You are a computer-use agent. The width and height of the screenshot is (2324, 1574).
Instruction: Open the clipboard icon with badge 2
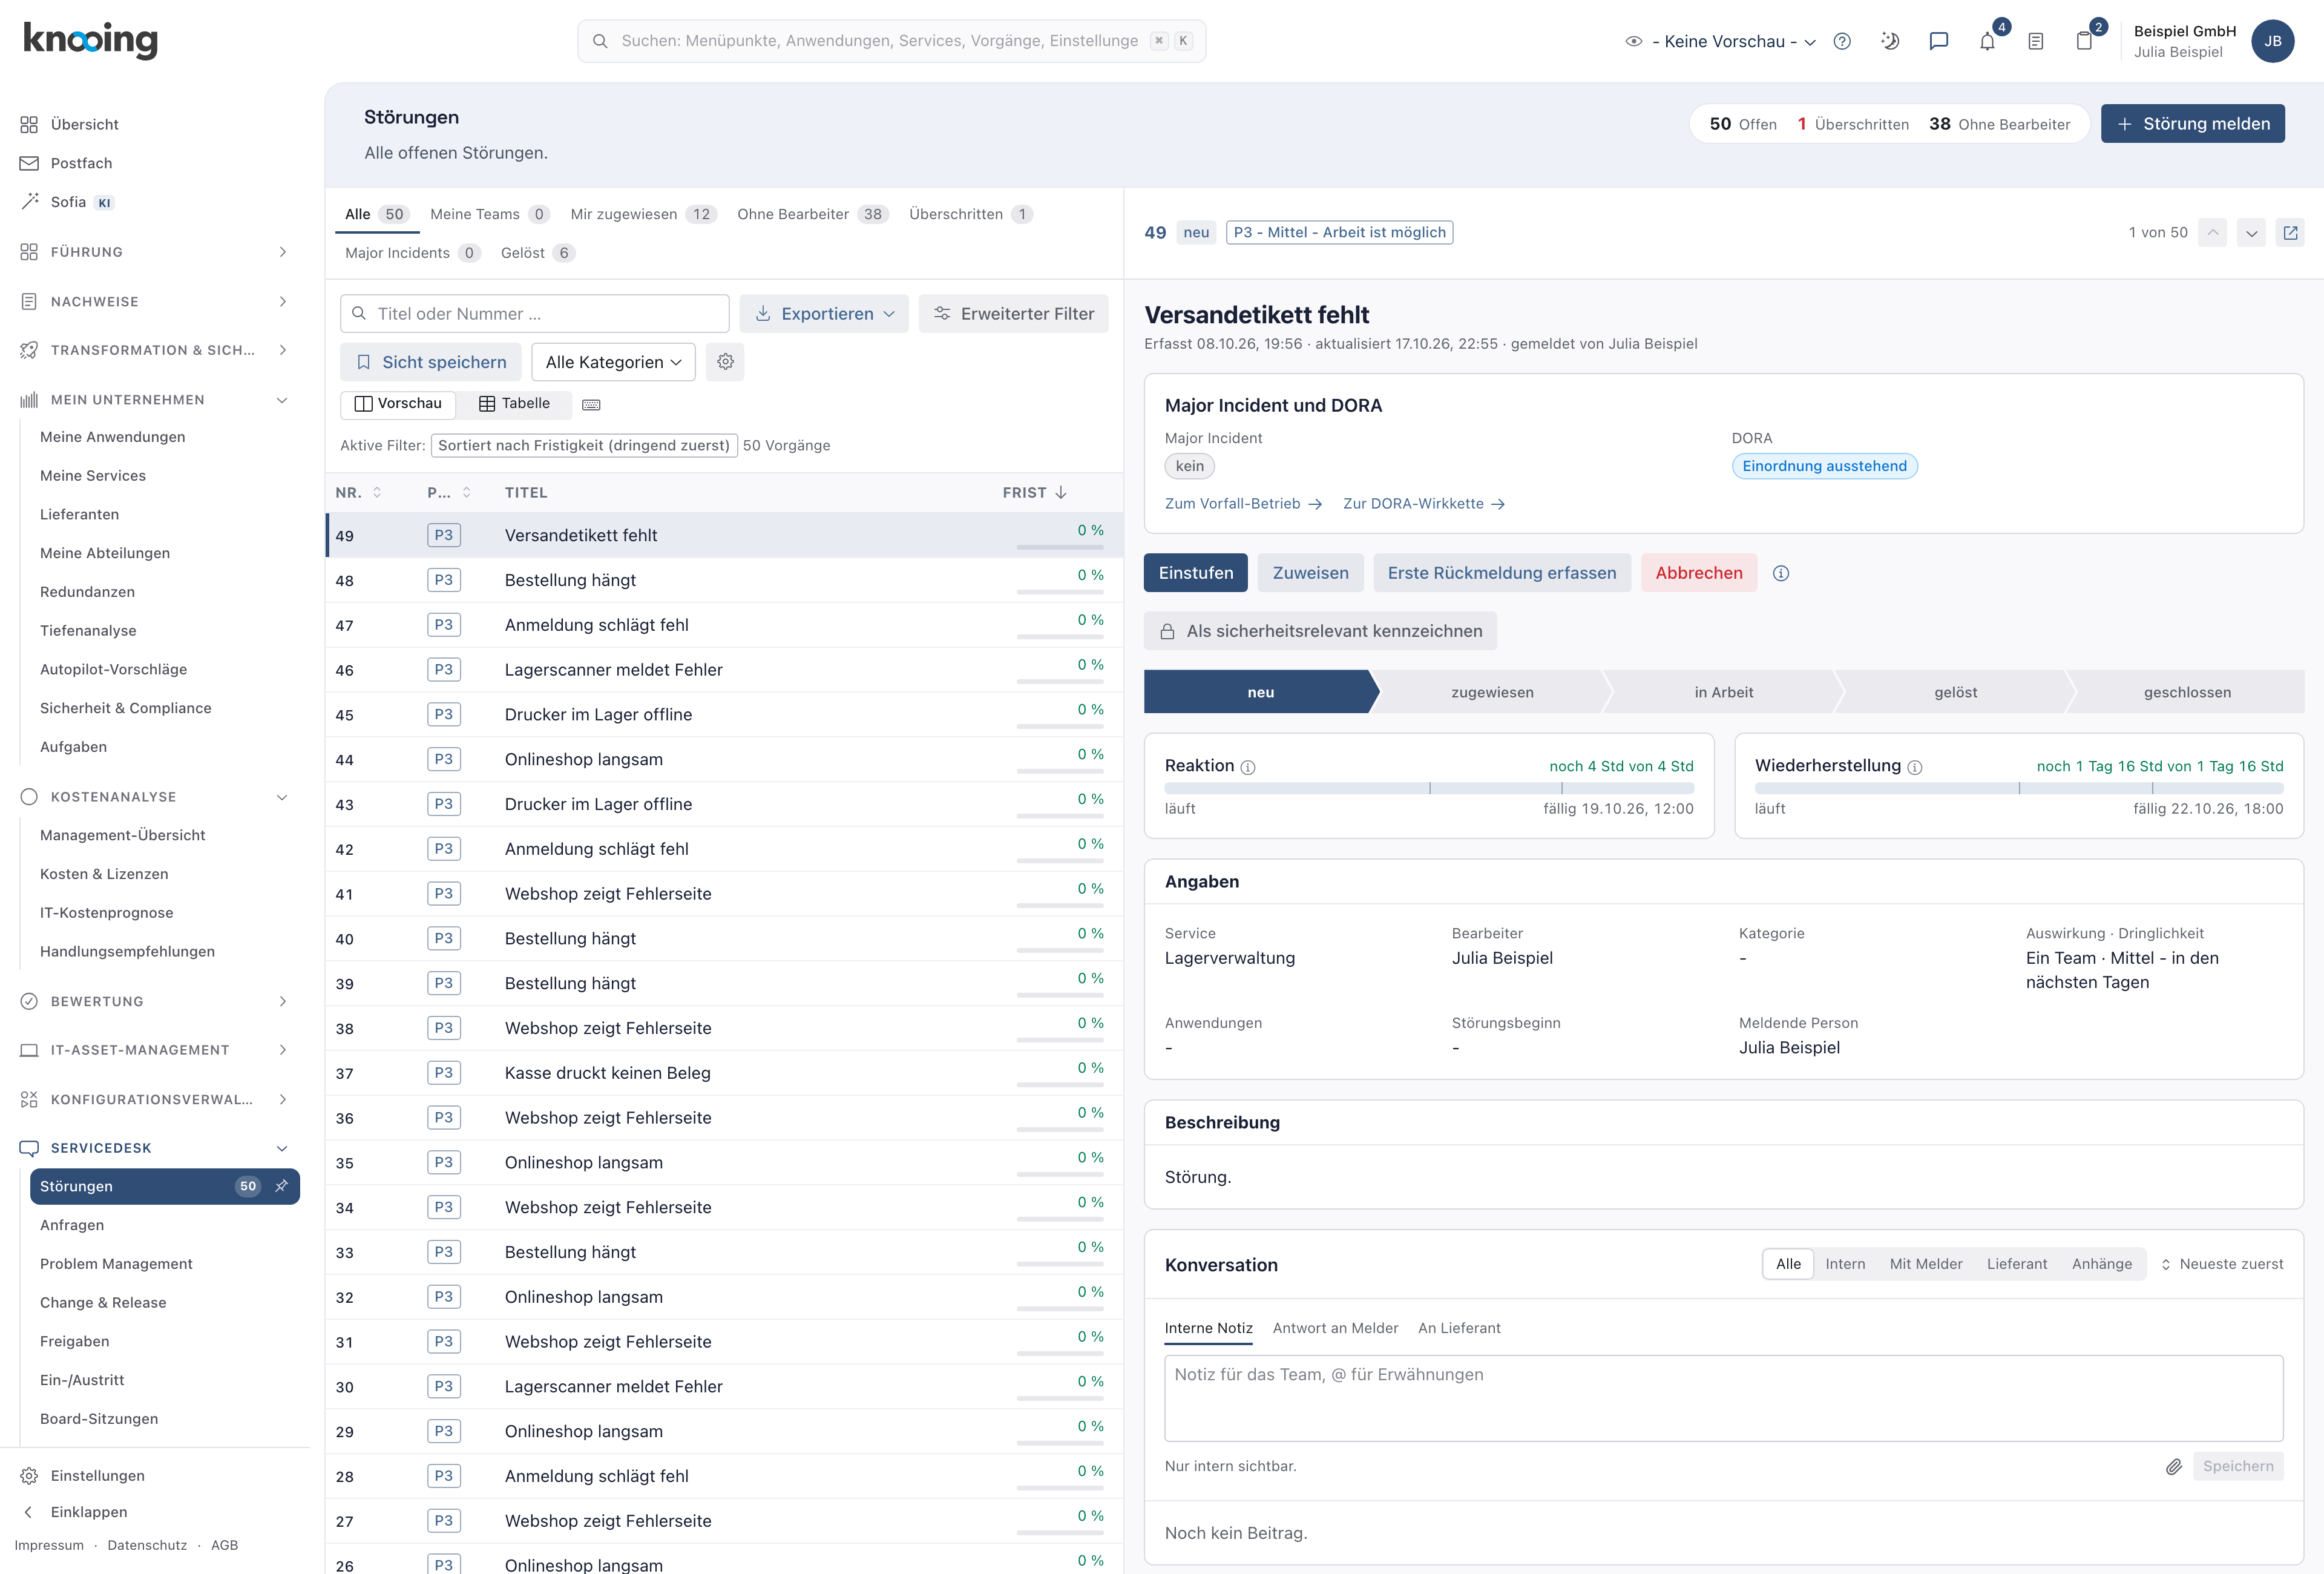2084,41
